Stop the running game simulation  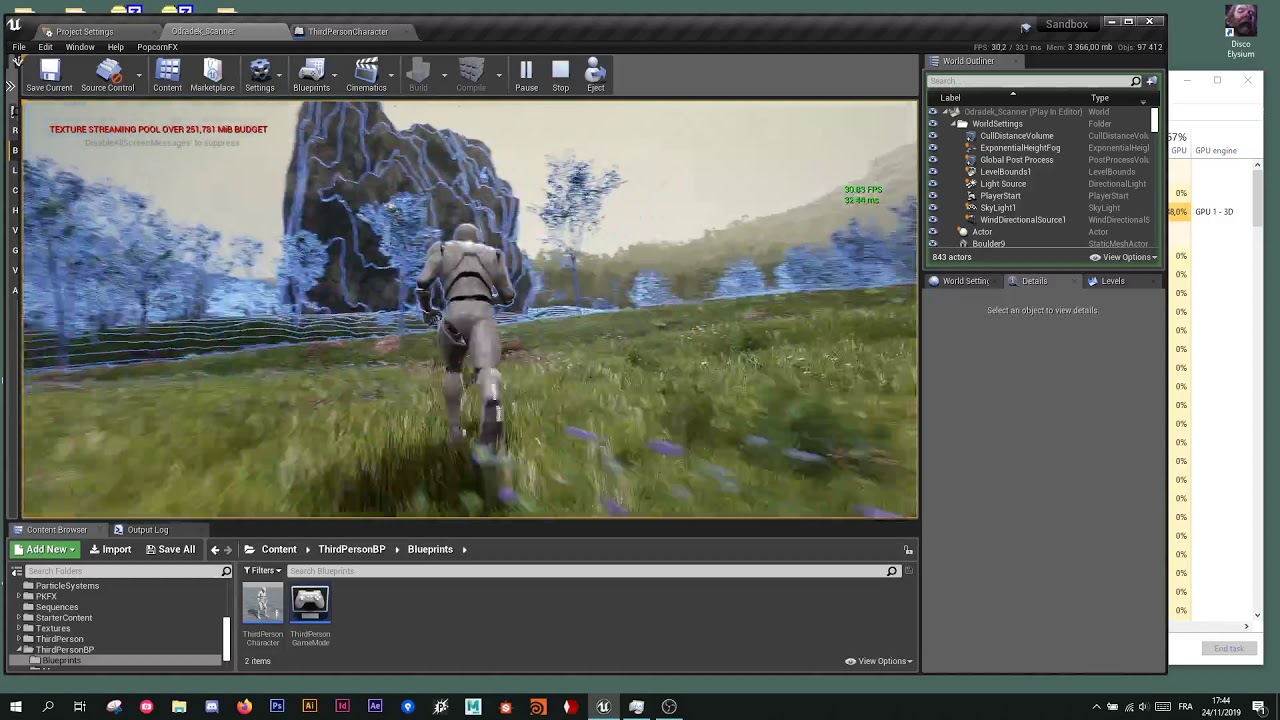pyautogui.click(x=560, y=74)
